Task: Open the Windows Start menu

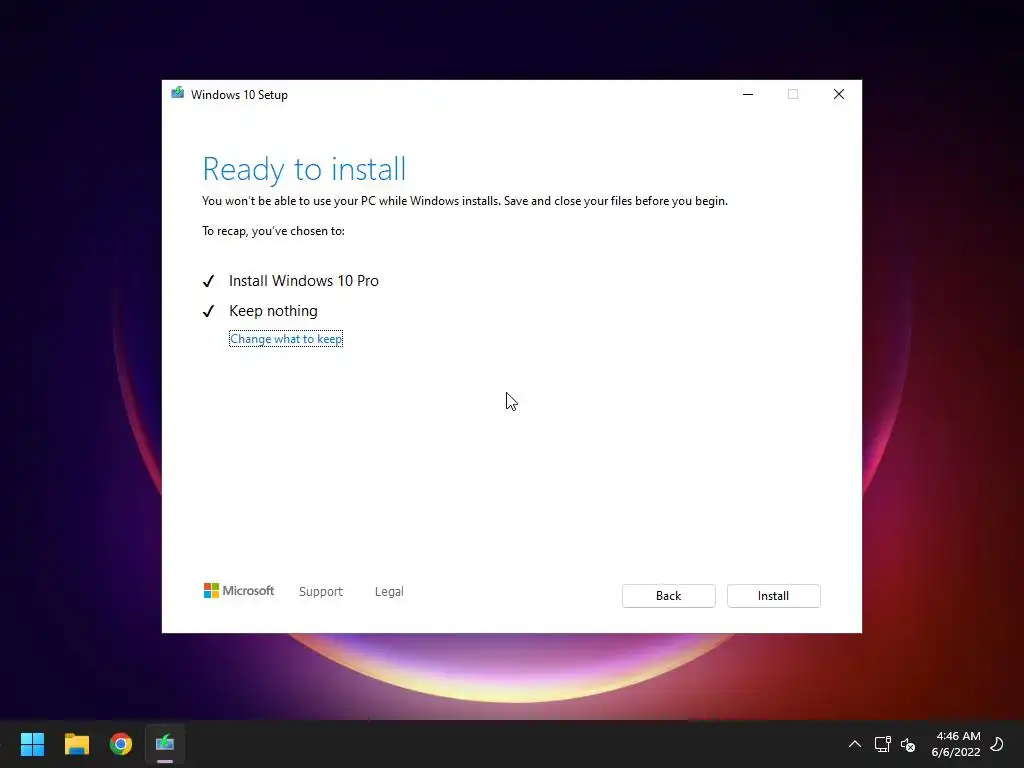Action: pyautogui.click(x=32, y=743)
